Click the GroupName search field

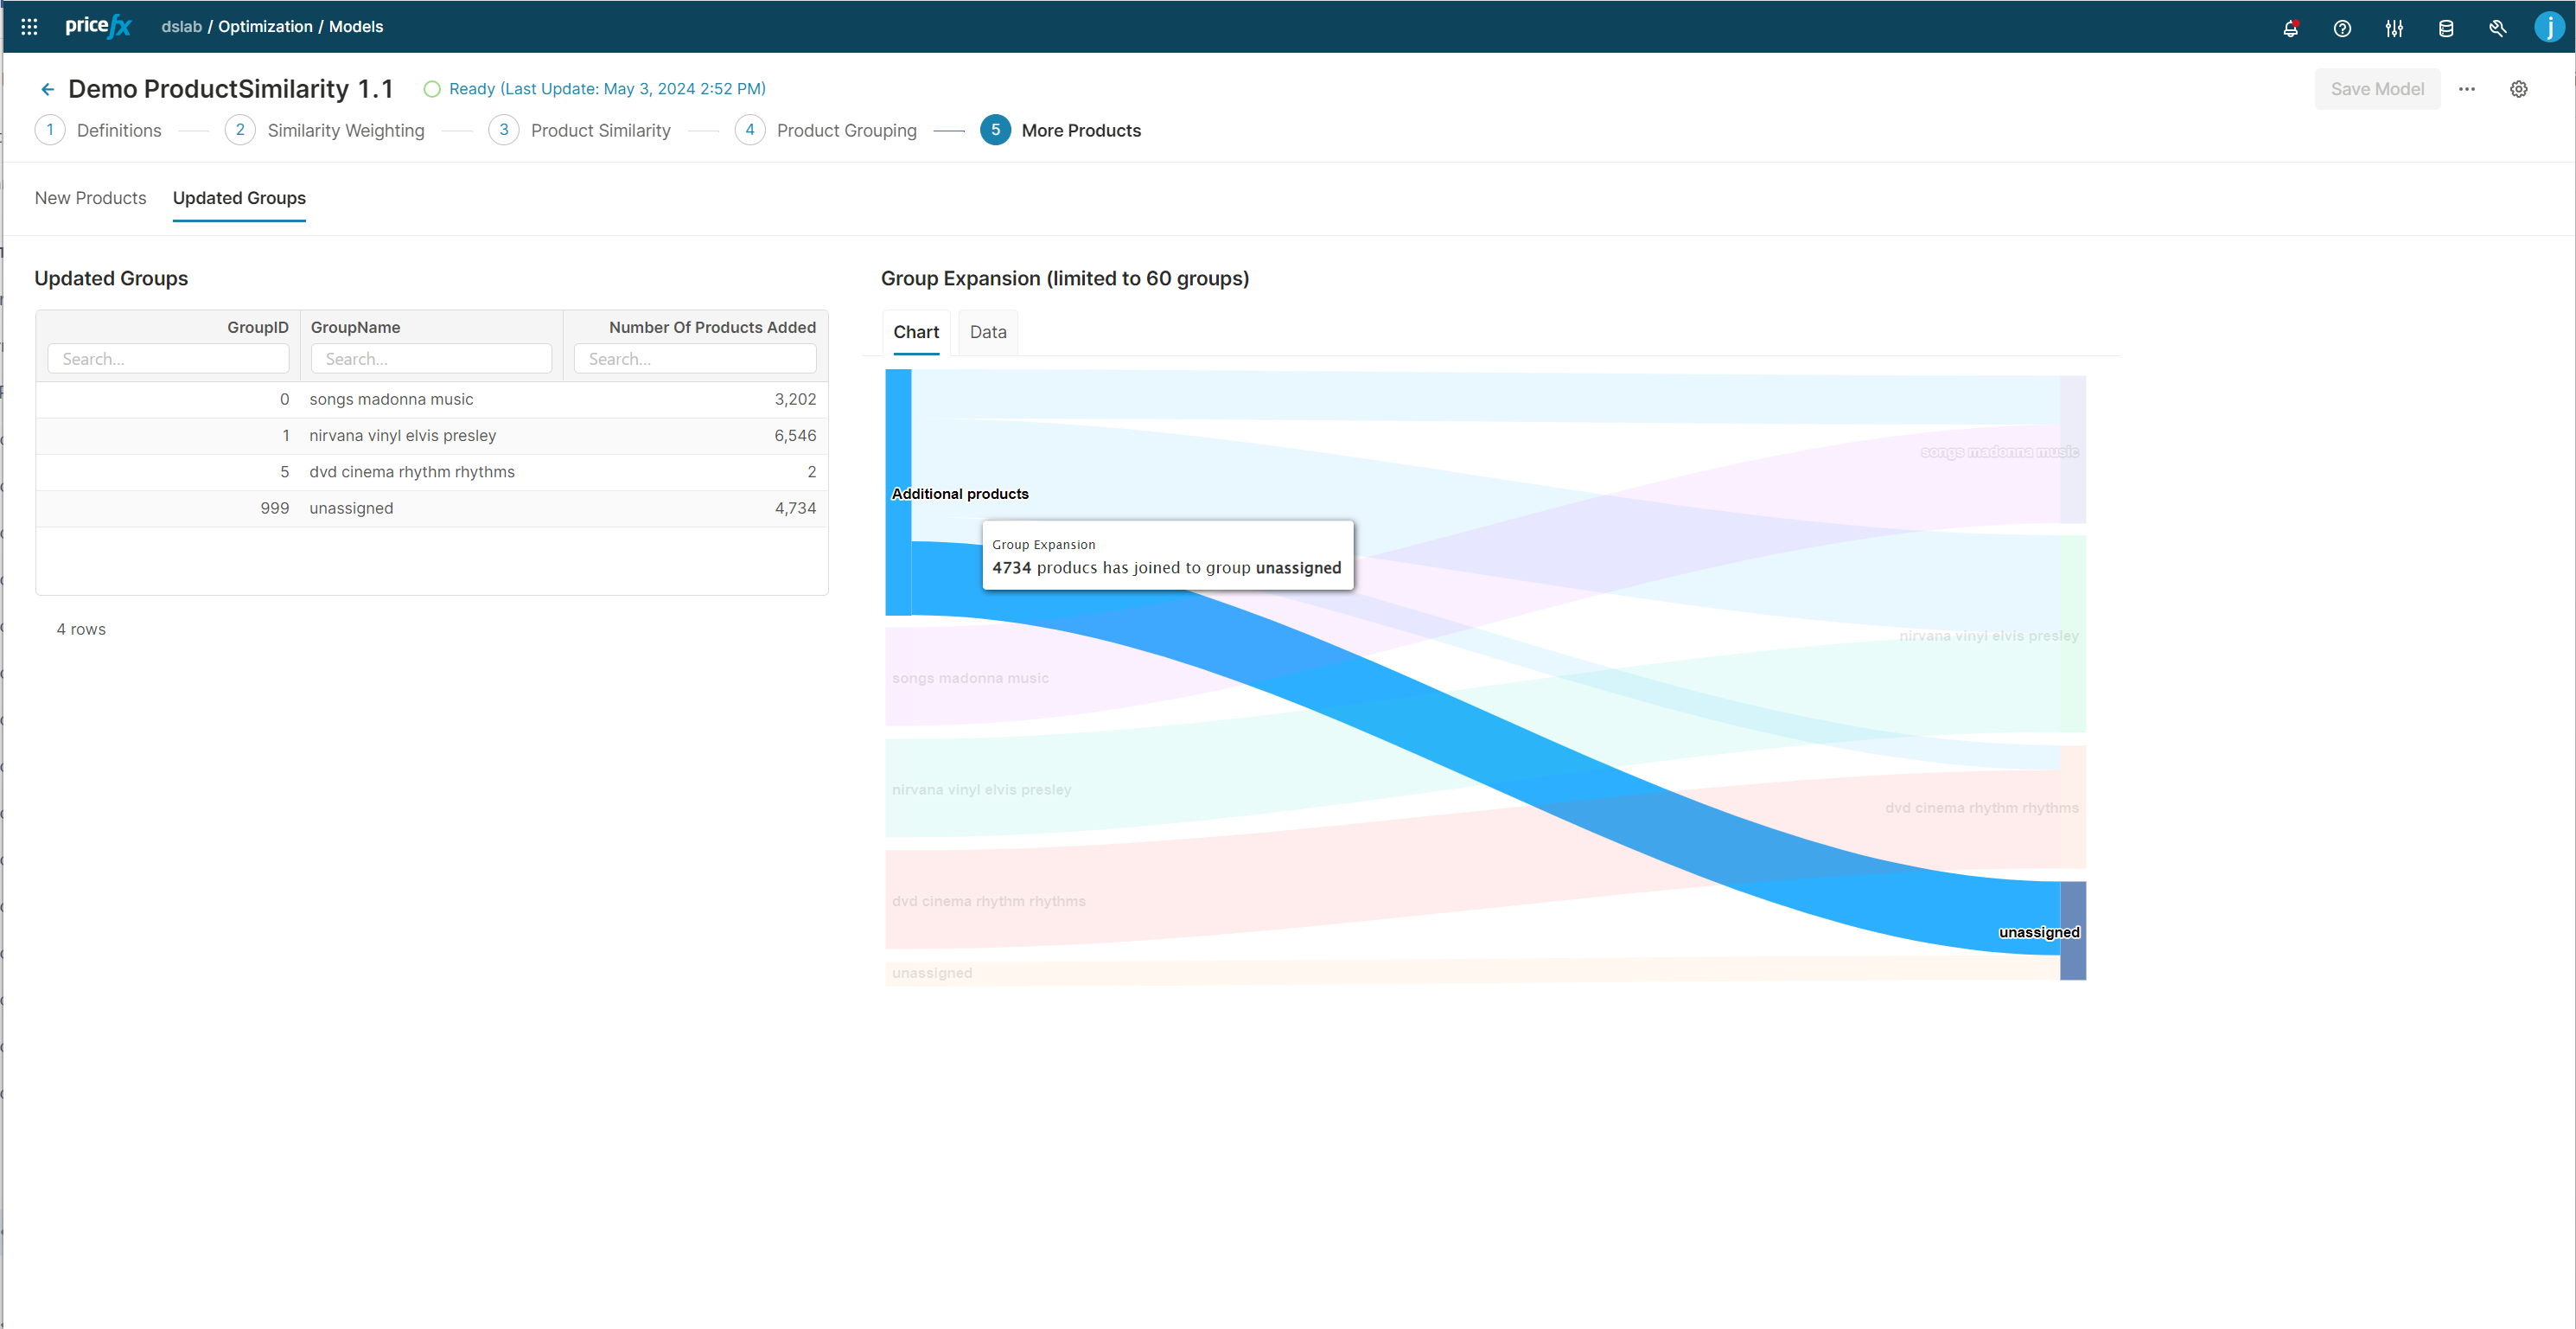[431, 359]
